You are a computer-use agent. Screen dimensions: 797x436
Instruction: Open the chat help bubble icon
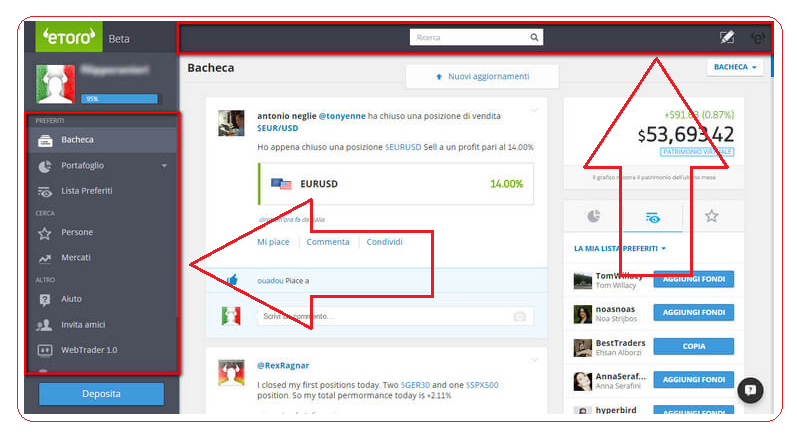(x=750, y=390)
